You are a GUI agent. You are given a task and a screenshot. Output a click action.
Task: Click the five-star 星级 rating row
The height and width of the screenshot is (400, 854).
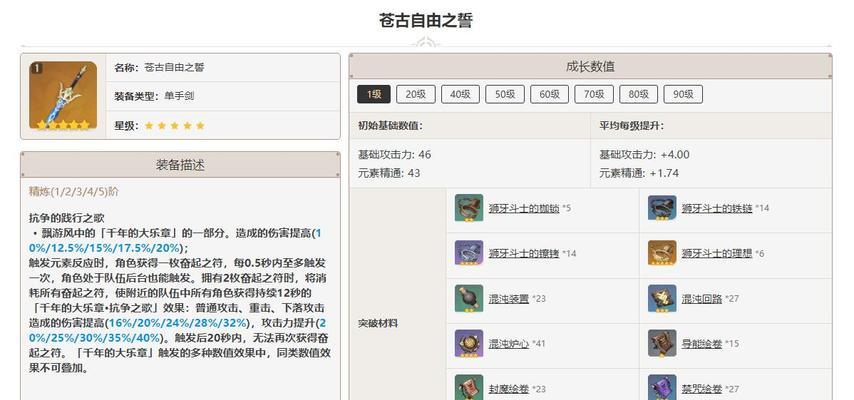(223, 125)
